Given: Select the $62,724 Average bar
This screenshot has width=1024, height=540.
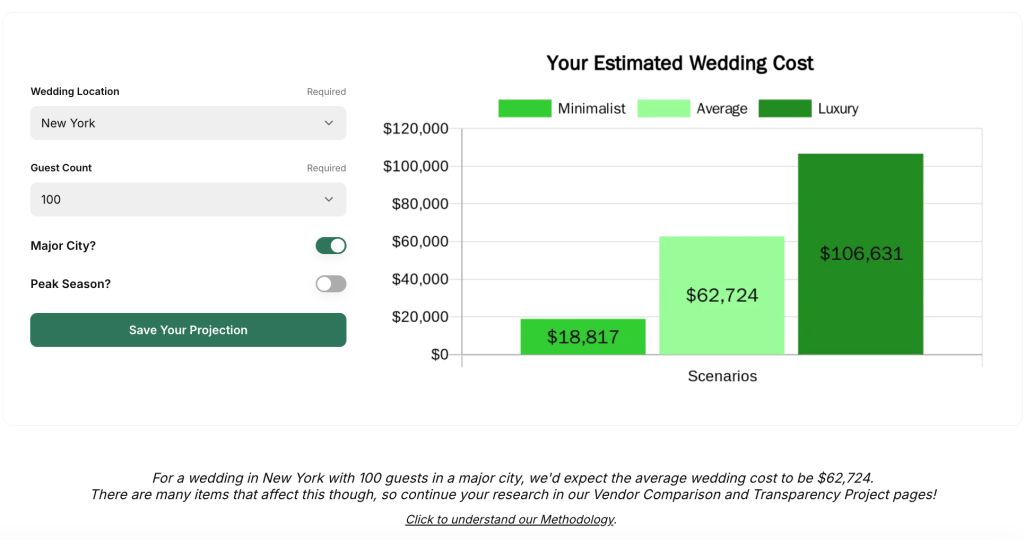Looking at the screenshot, I should (x=721, y=295).
